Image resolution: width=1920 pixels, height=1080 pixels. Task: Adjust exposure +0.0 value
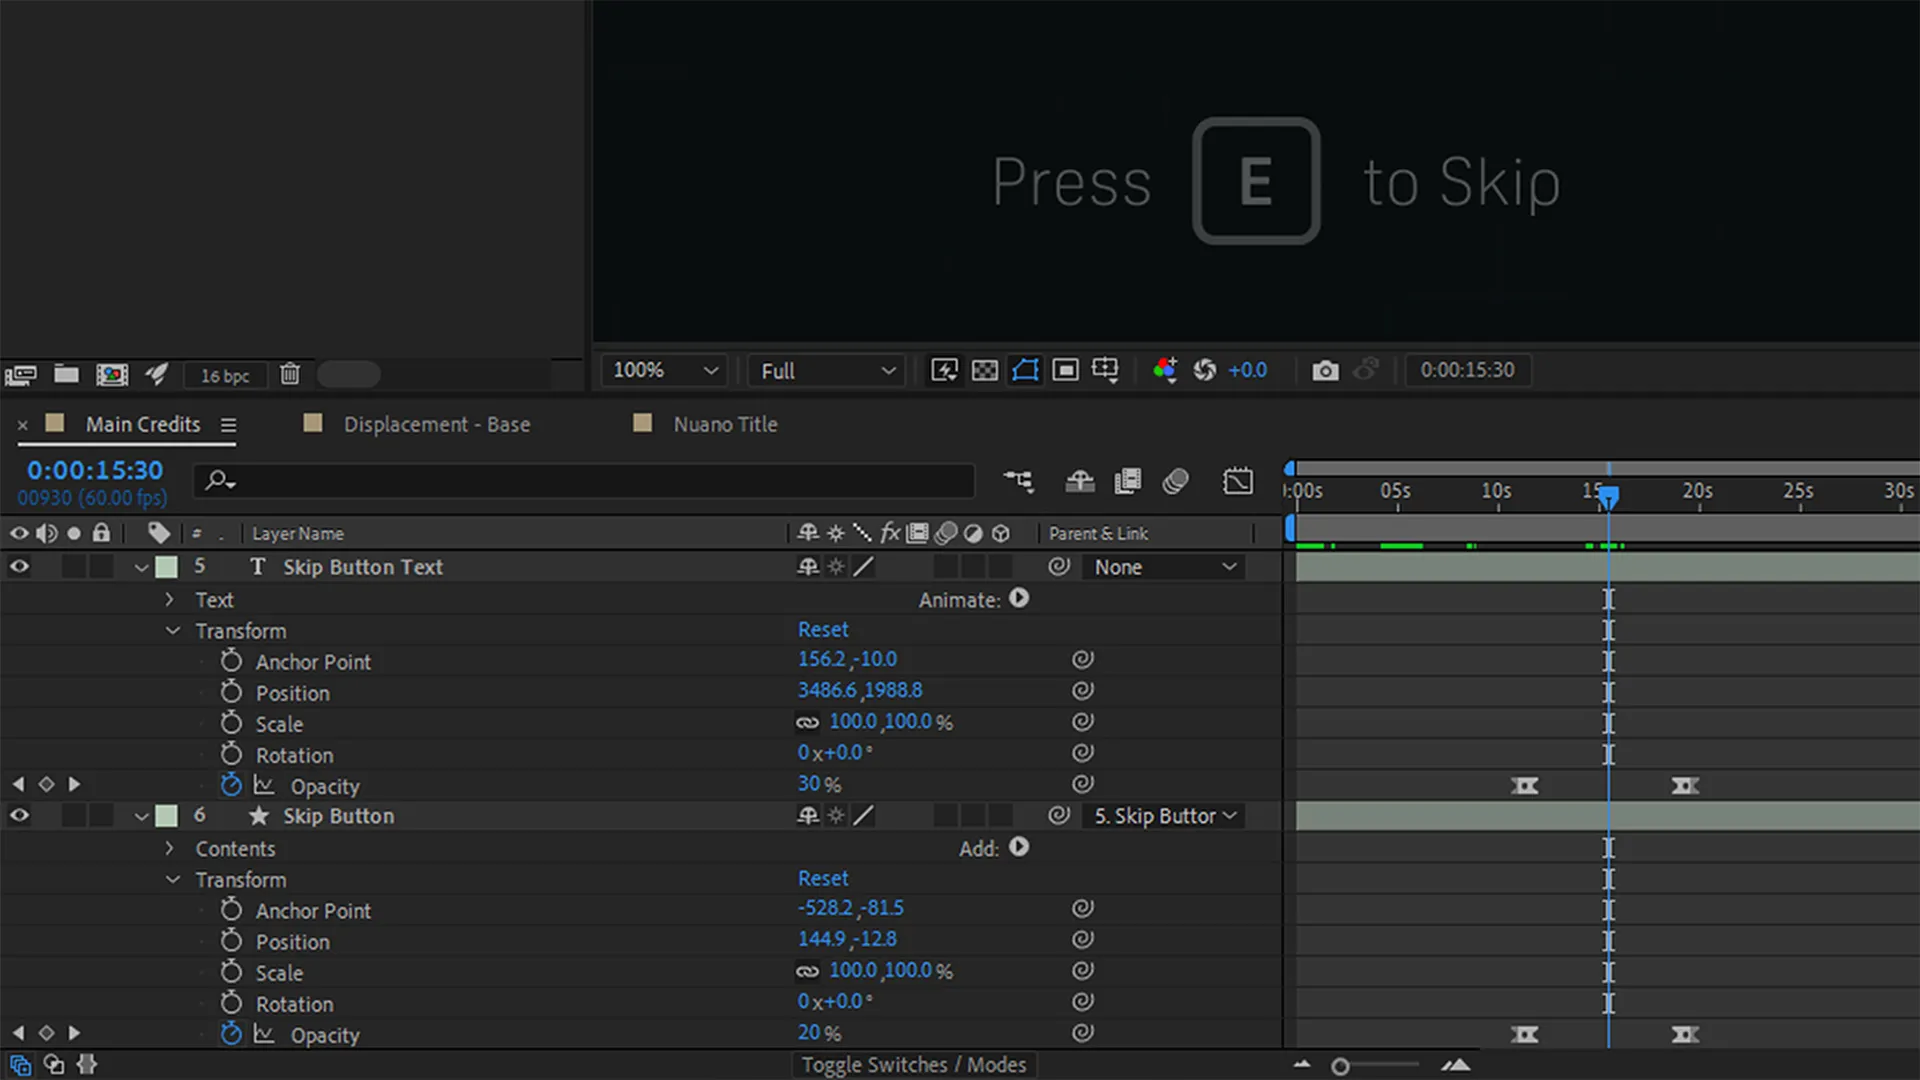(1248, 370)
